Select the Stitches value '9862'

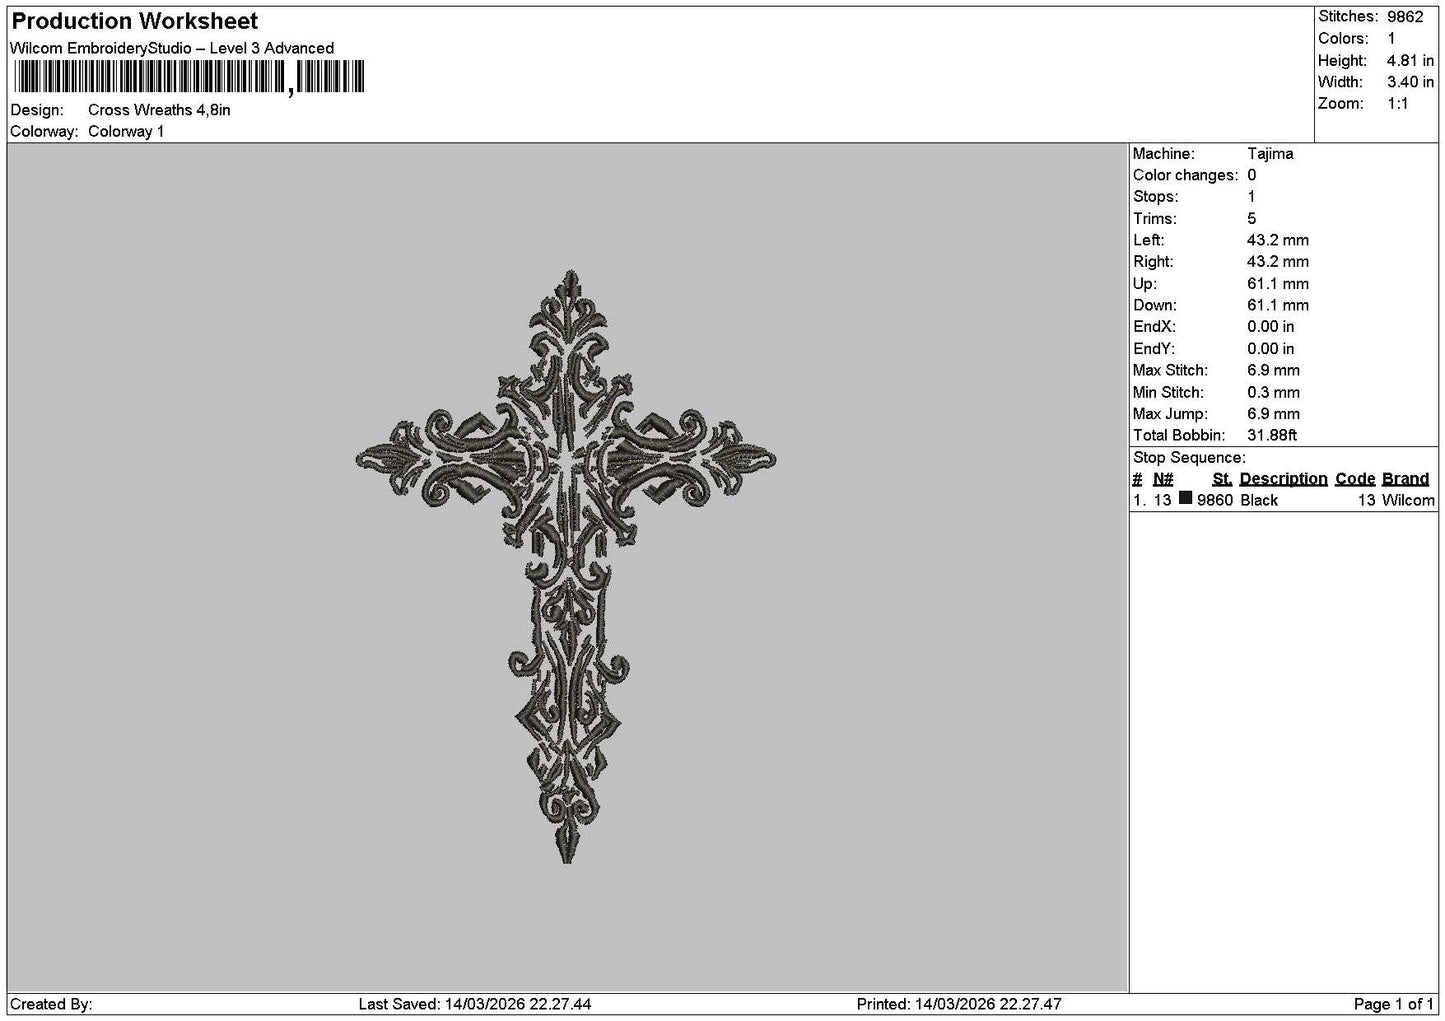1405,17
